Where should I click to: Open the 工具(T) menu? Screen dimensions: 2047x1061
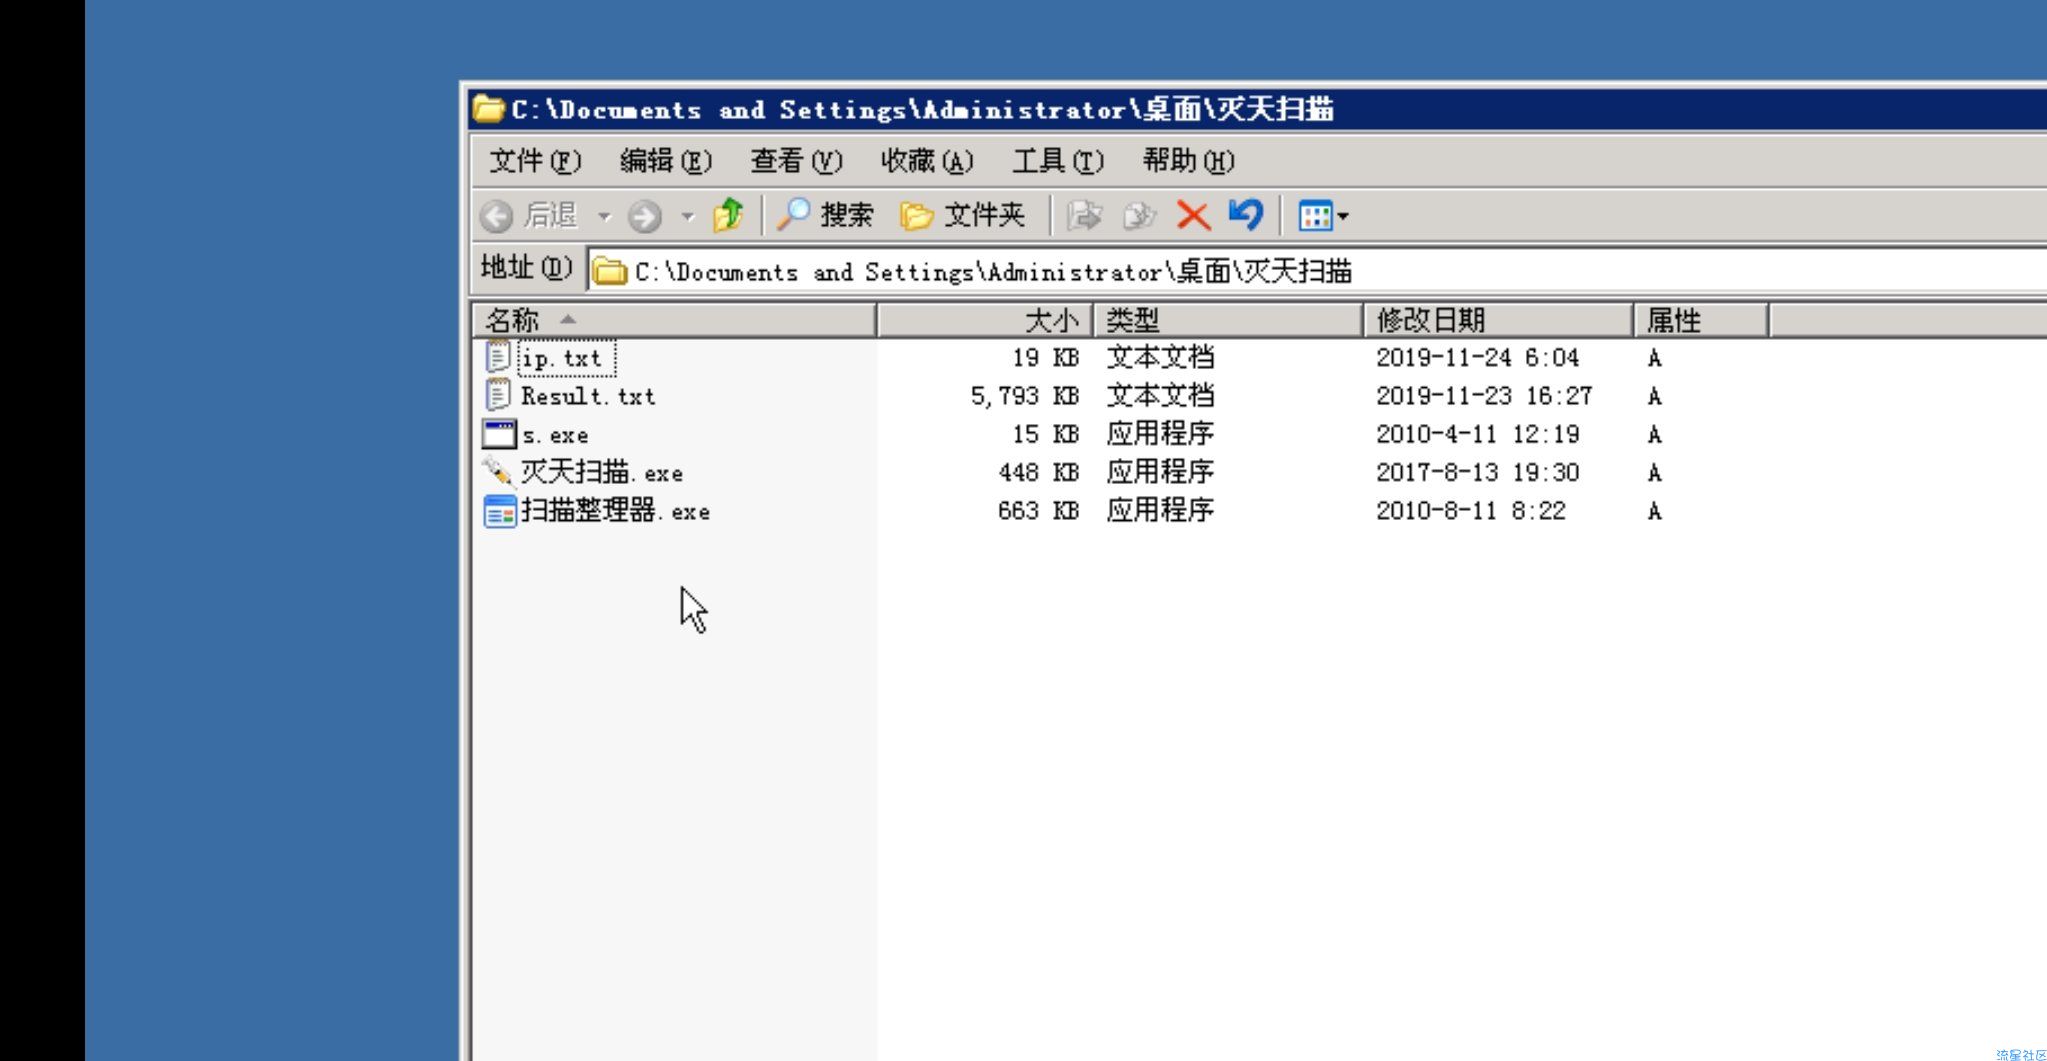(x=1058, y=161)
